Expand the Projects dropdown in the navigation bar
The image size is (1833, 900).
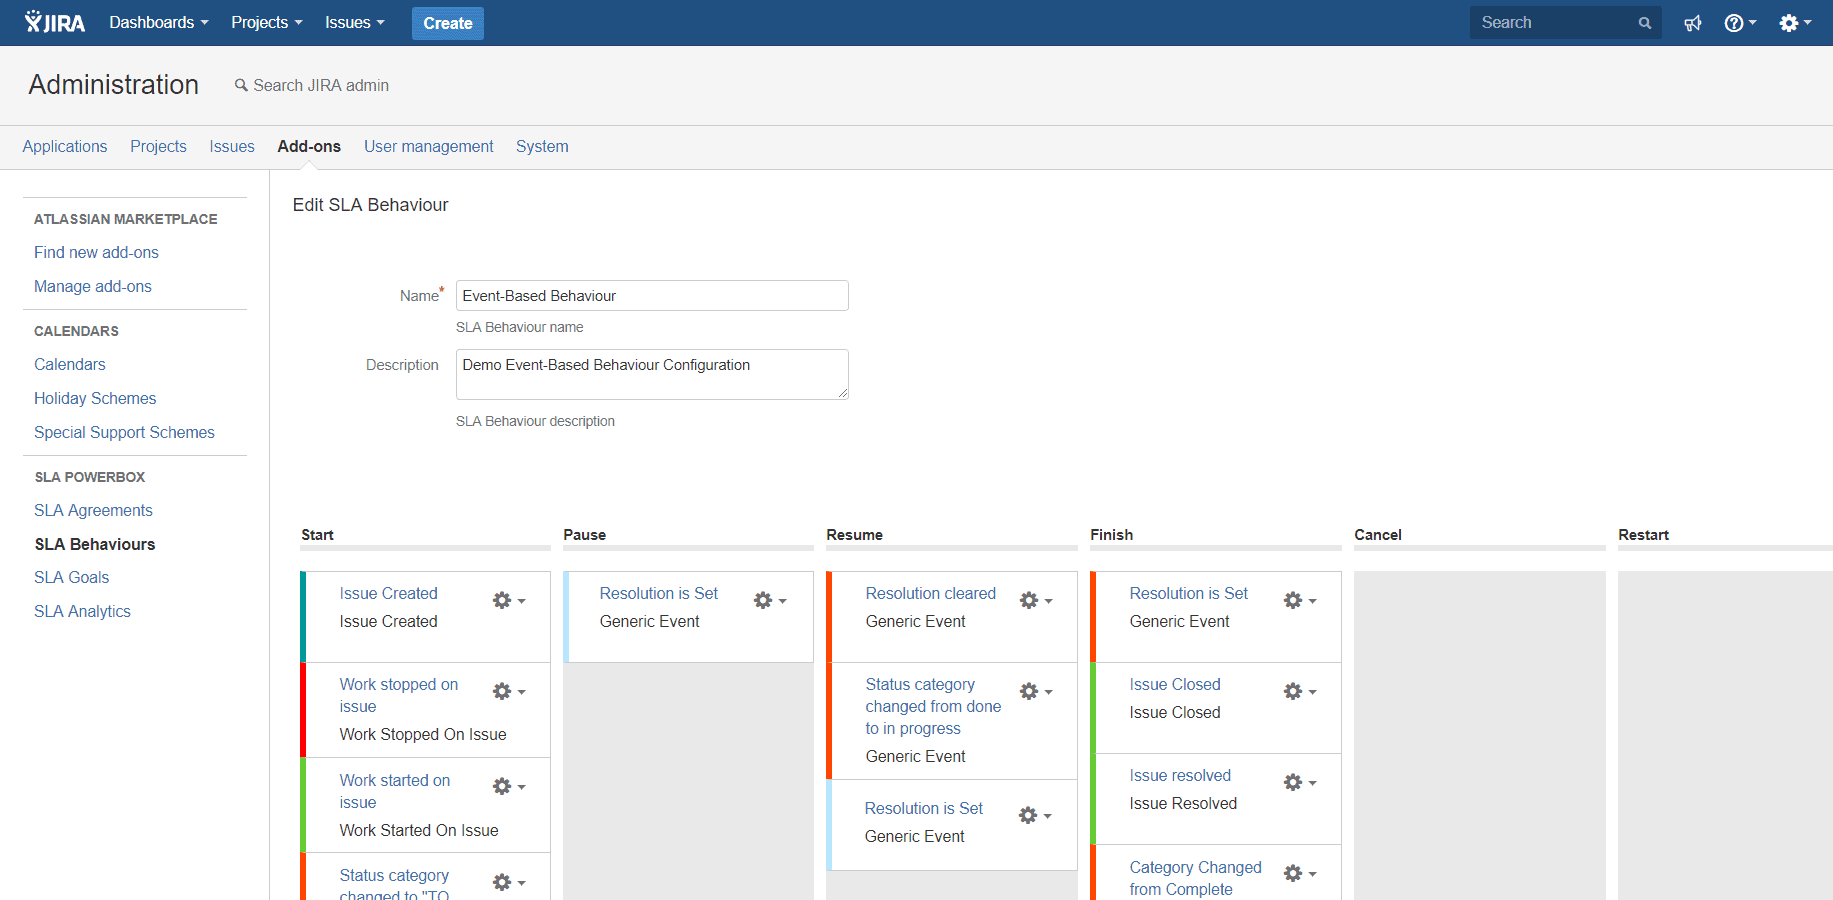[265, 22]
